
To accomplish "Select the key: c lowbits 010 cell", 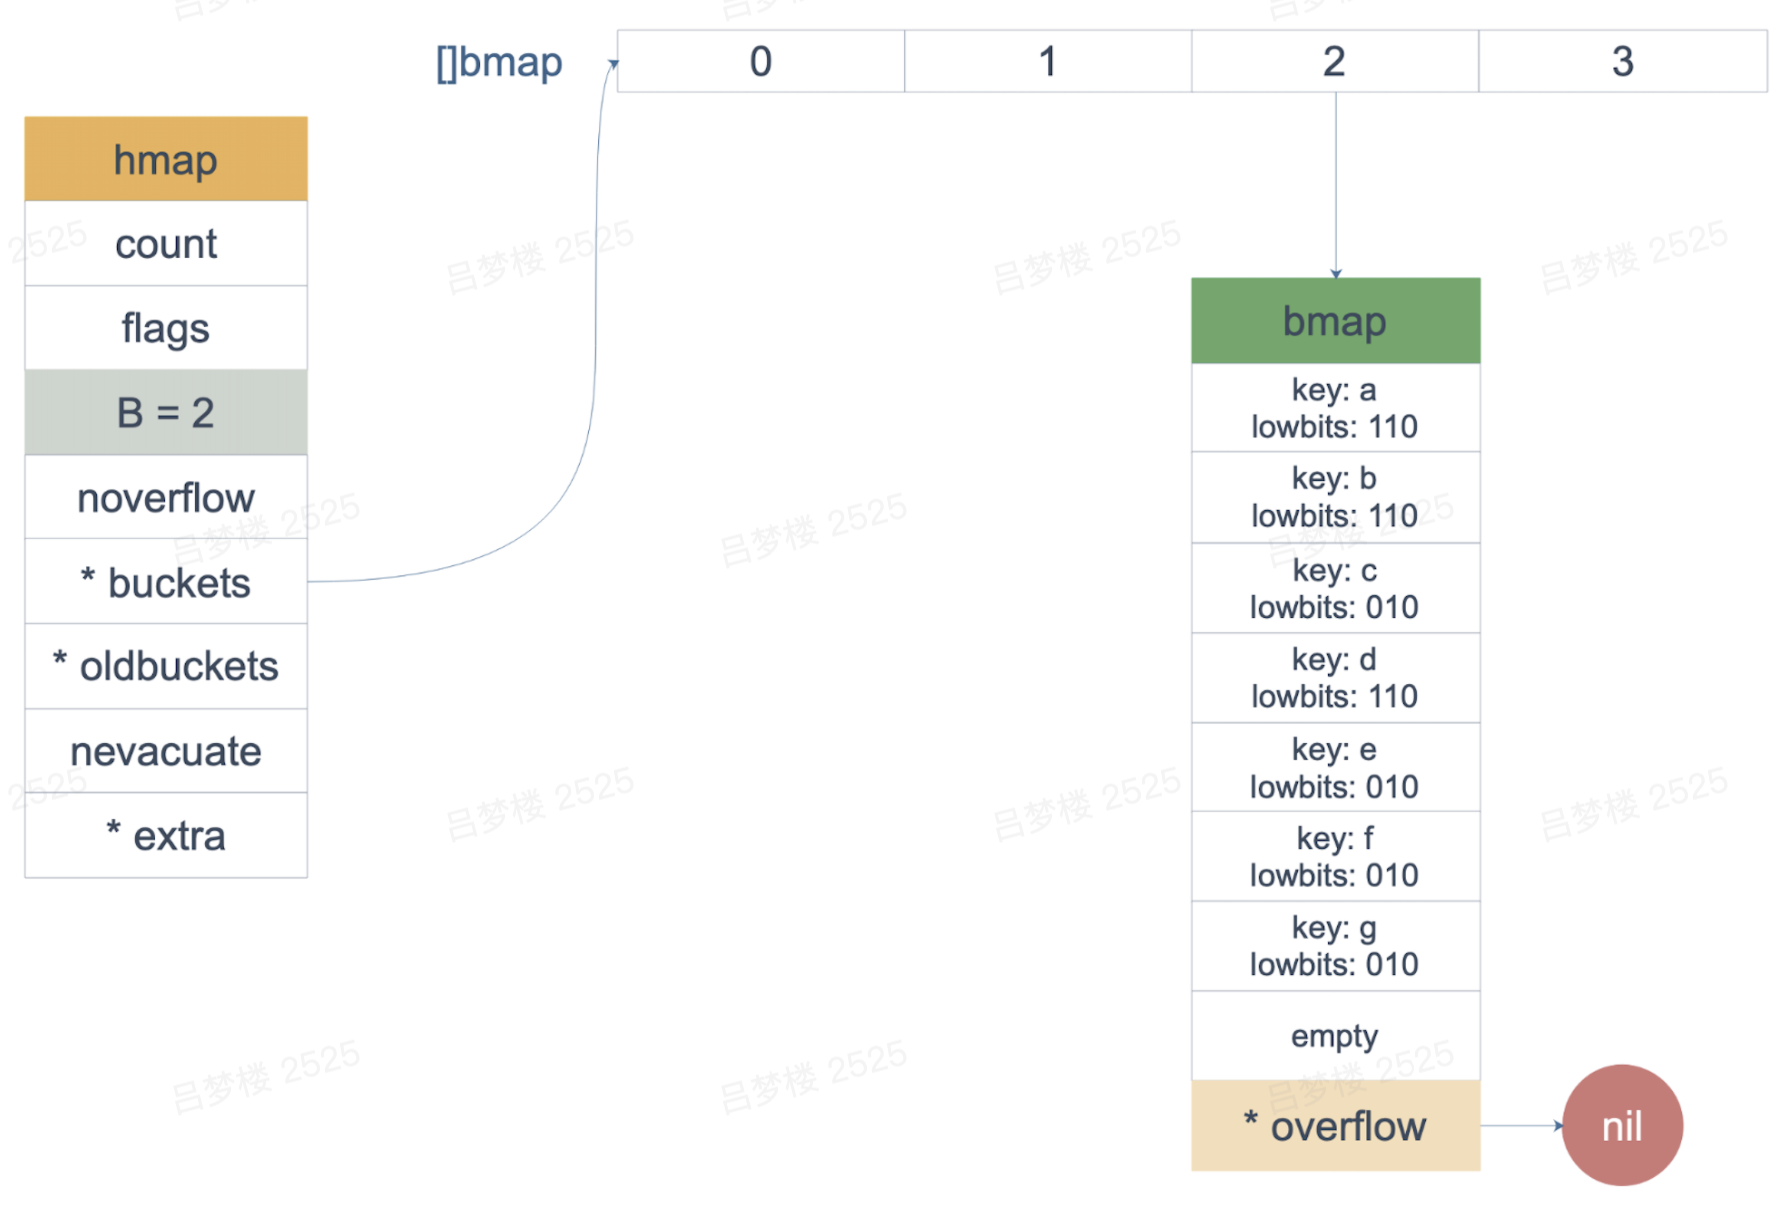I will (1336, 588).
